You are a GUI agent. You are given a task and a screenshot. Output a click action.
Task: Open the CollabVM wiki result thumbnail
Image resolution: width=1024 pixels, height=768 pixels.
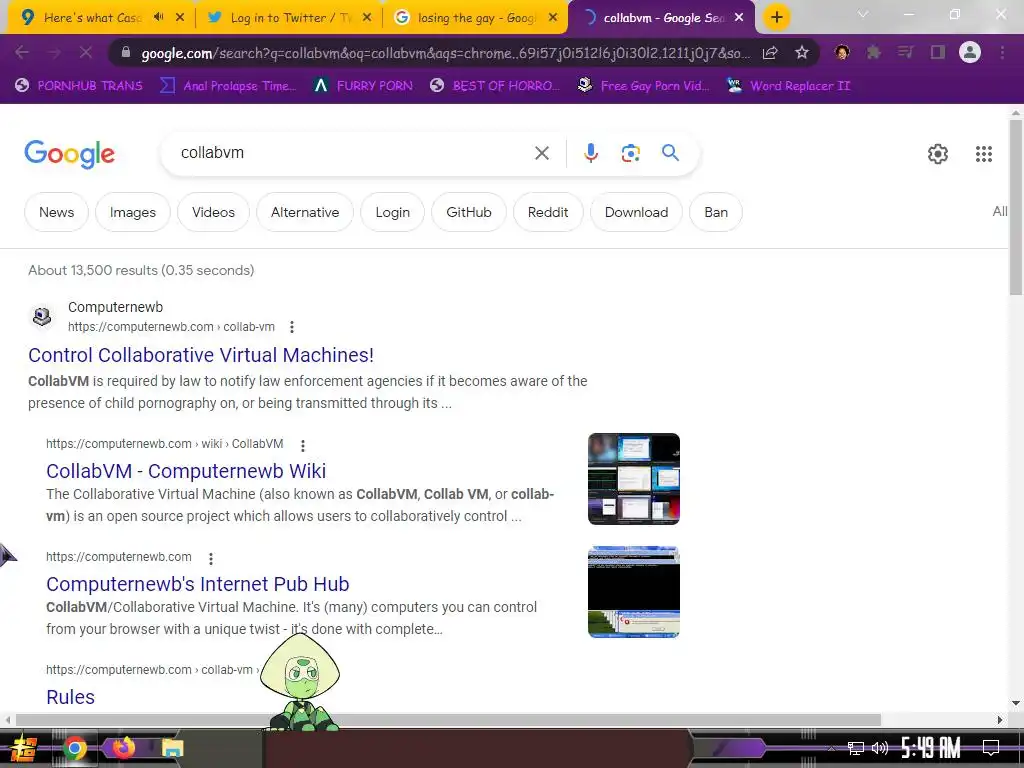[x=633, y=479]
